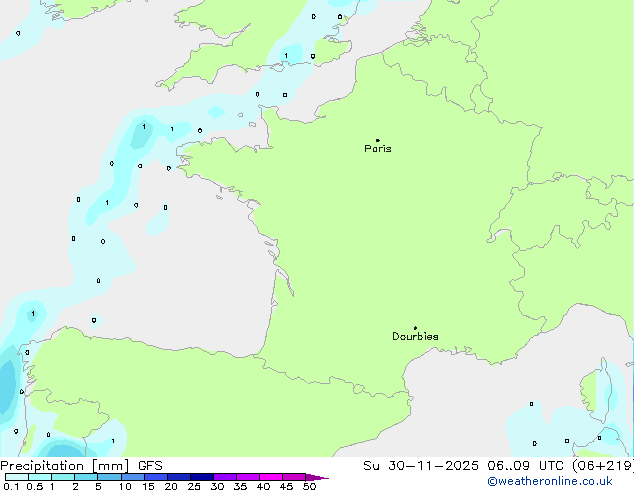Screen dimensions: 634x490
Task: Click the weatheronline.co.uk copyright link
Action: pyautogui.click(x=550, y=481)
